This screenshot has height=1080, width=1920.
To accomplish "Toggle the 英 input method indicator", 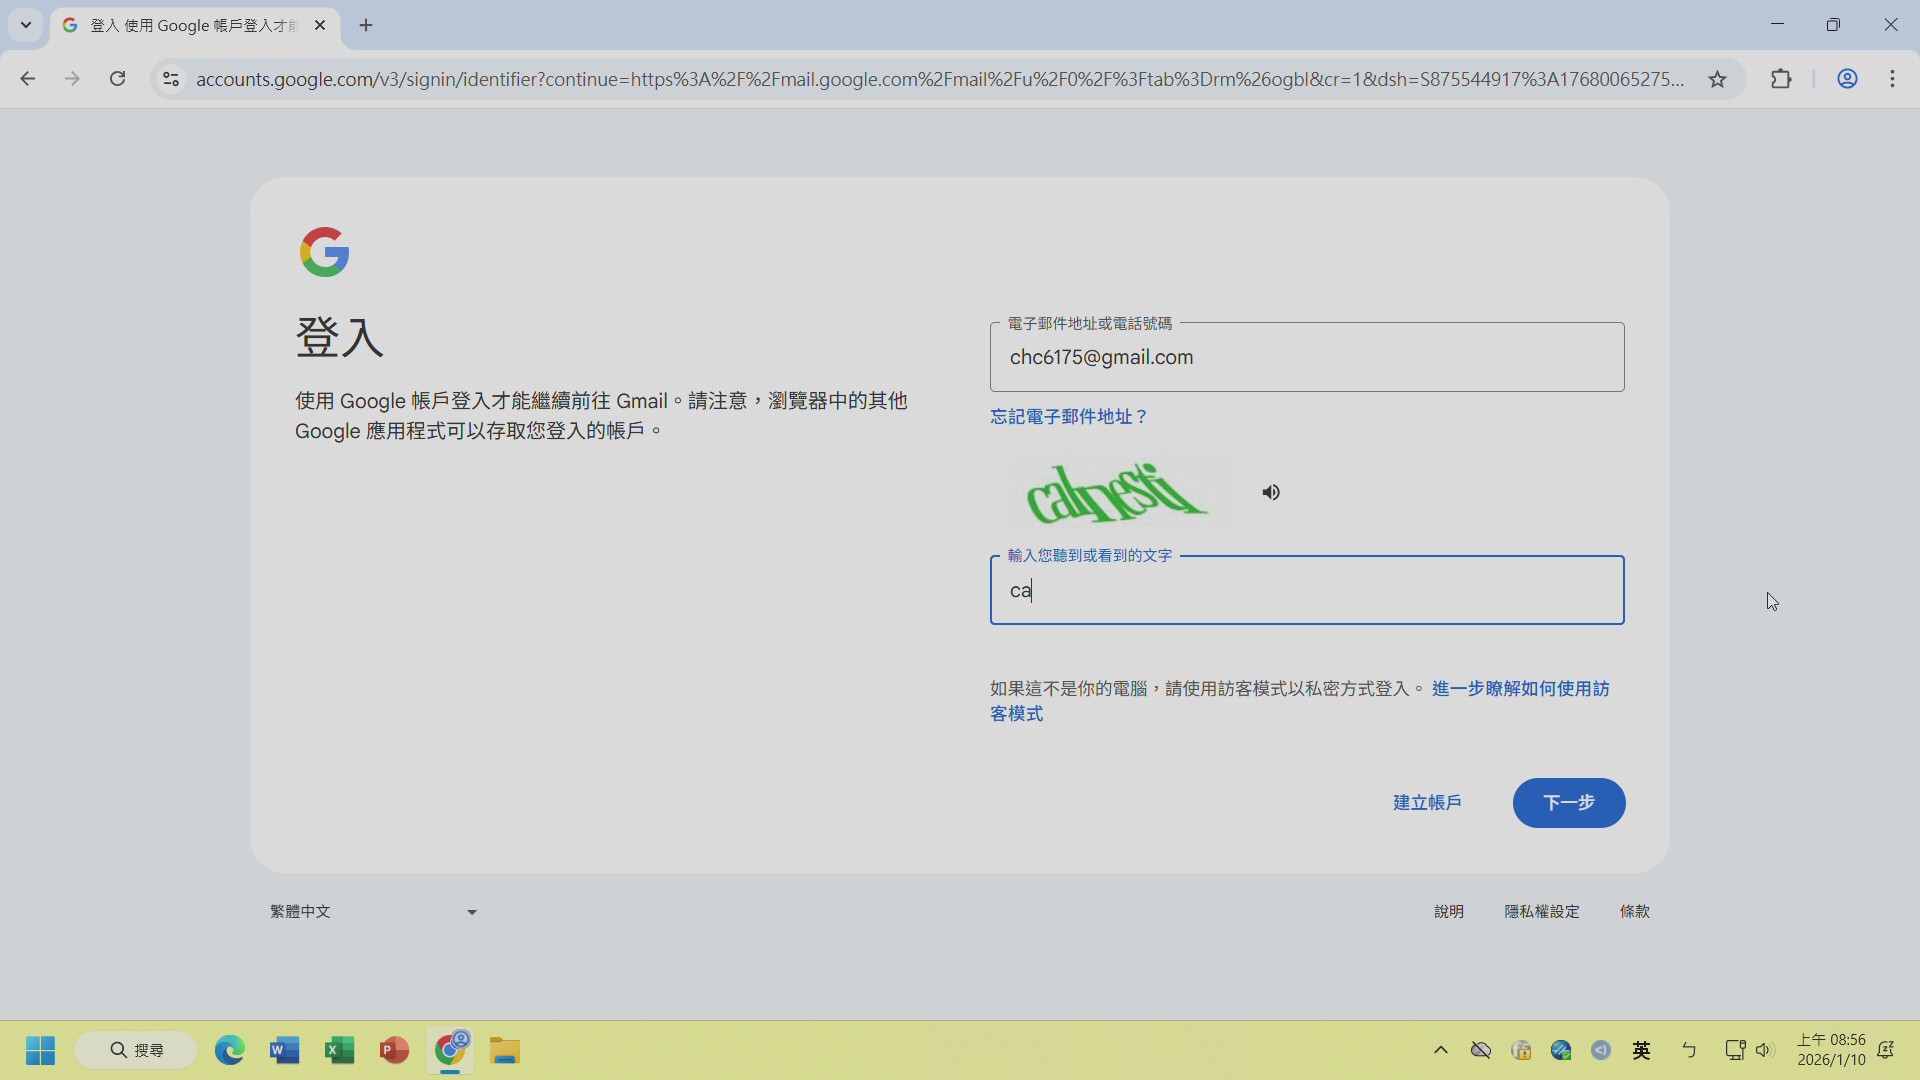I will tap(1641, 1050).
